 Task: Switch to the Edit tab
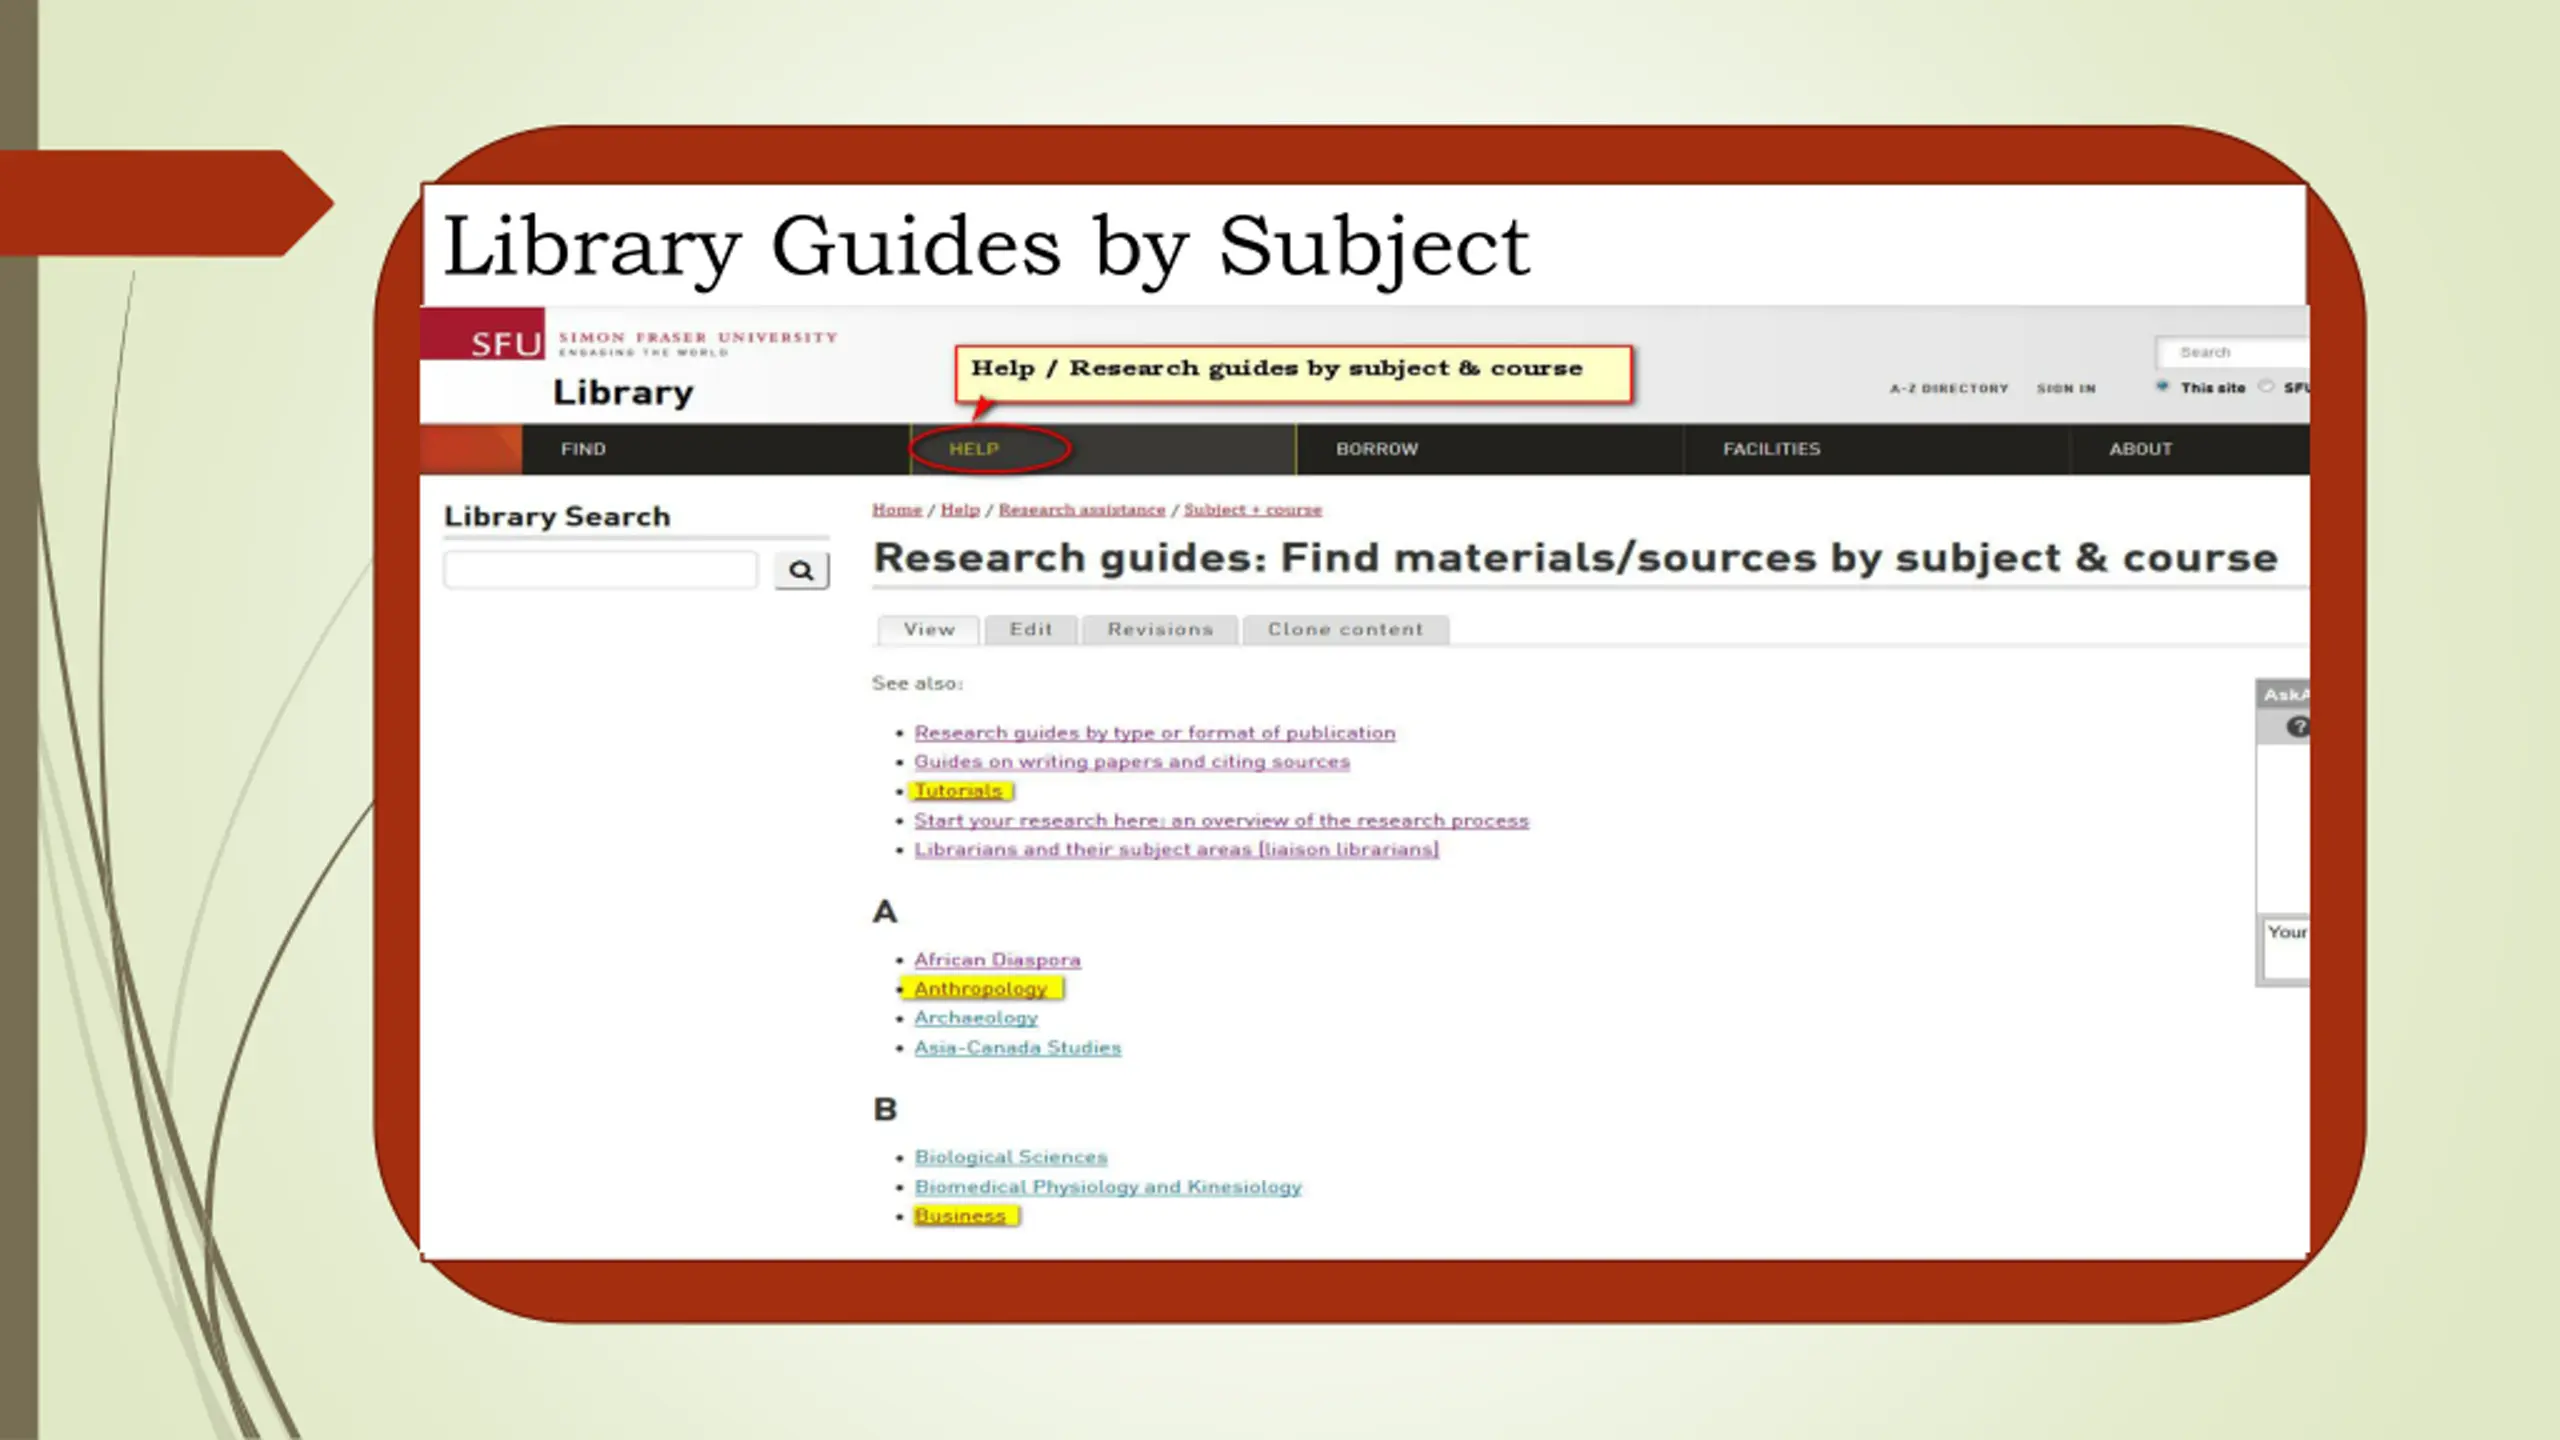1031,629
